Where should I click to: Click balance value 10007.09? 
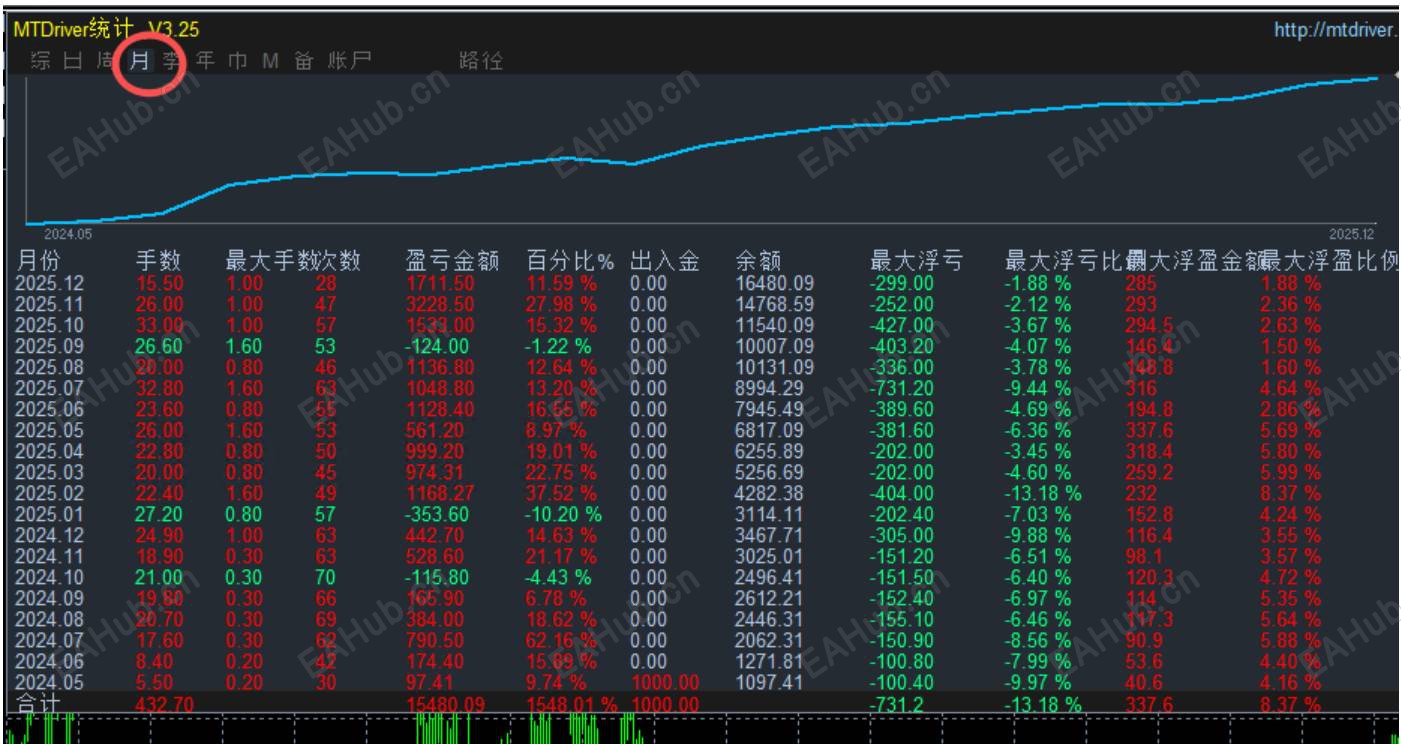point(773,345)
